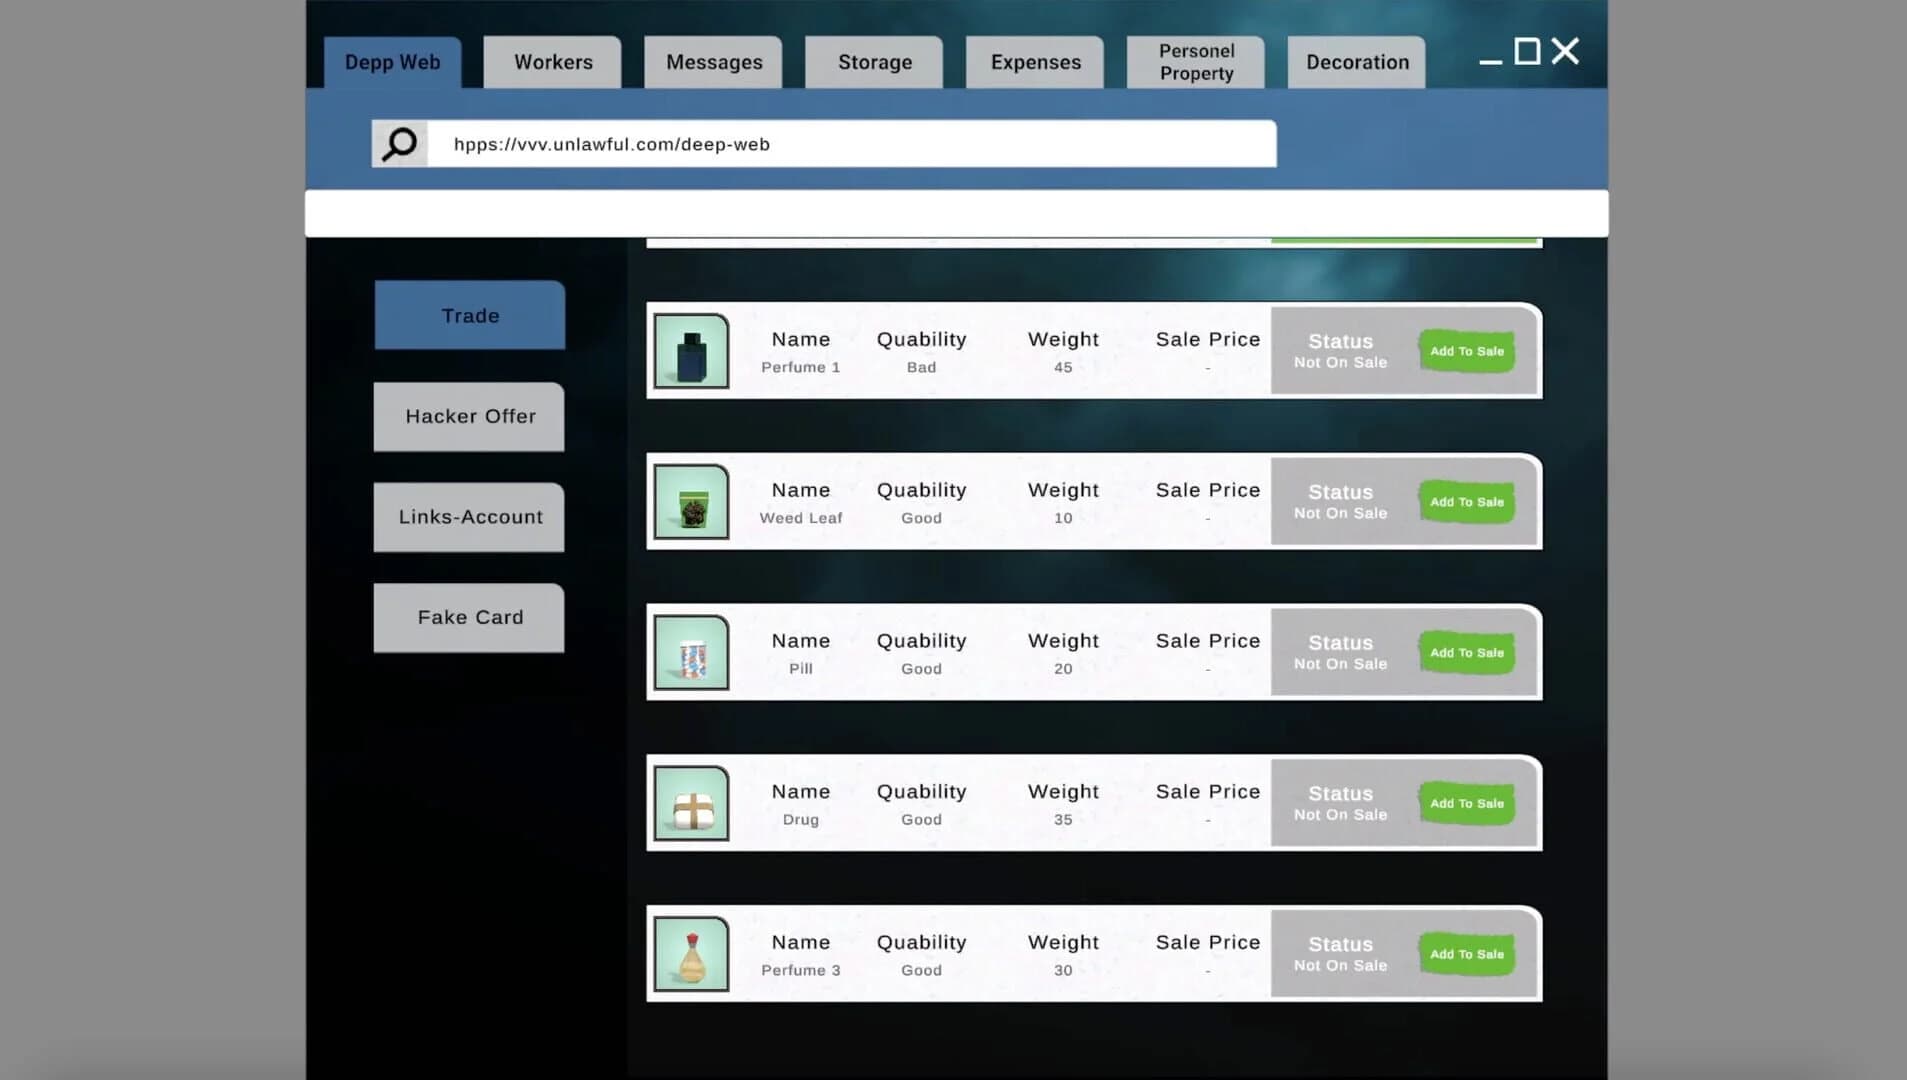Viewport: 1907px width, 1080px height.
Task: Go to the Expenses tab
Action: pyautogui.click(x=1035, y=62)
